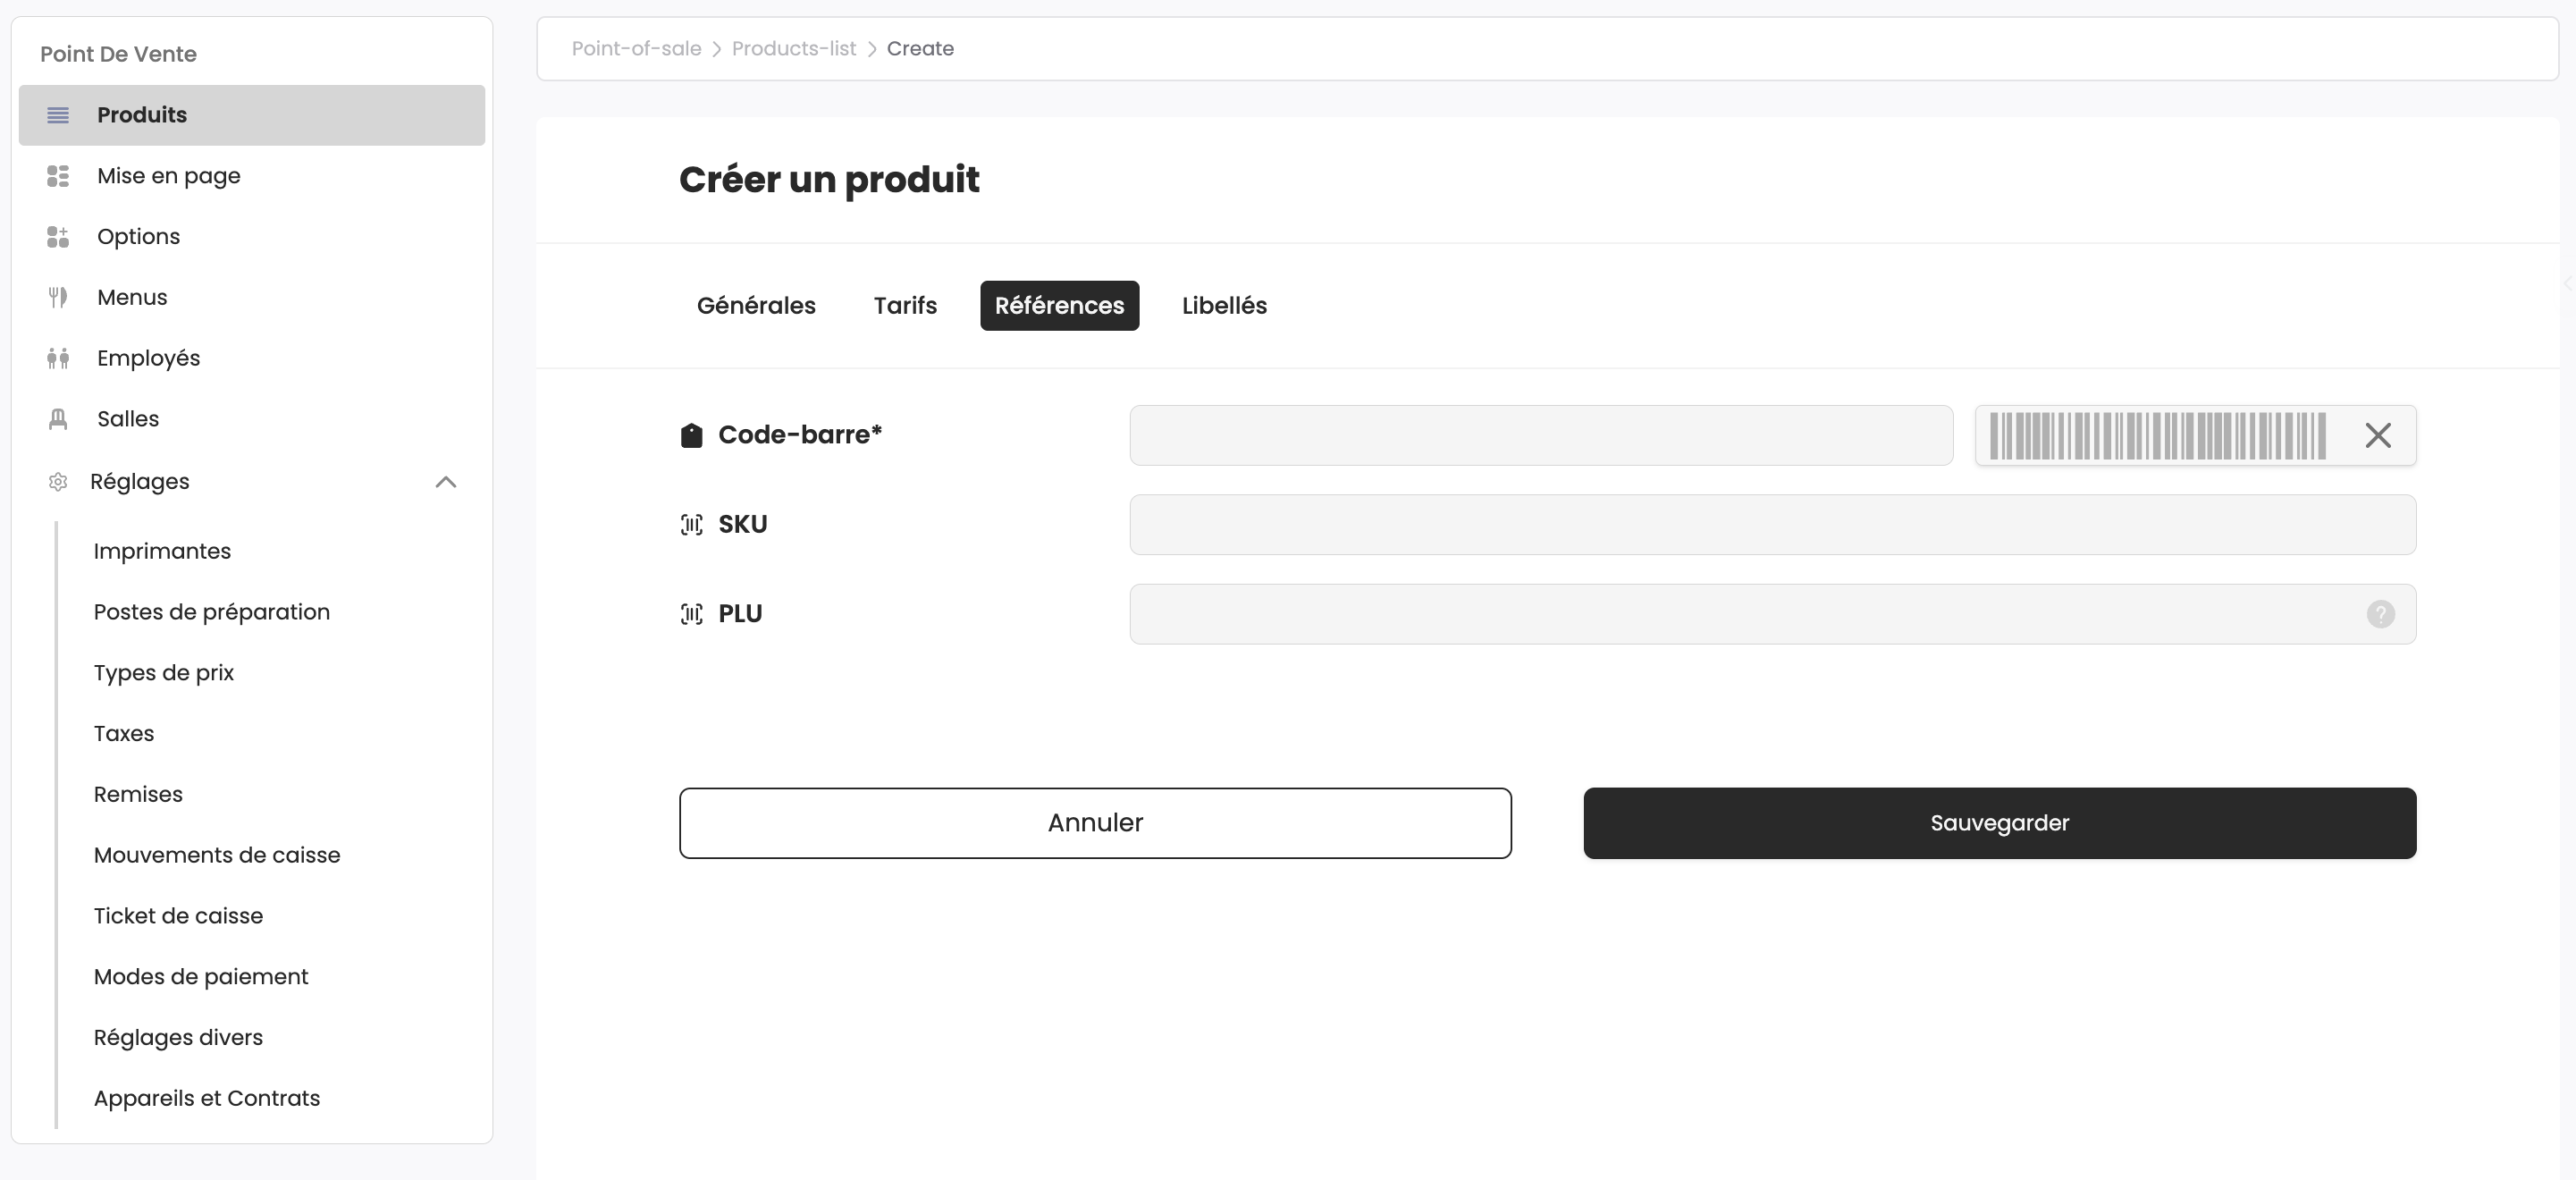Click the Produits list icon in sidebar
The image size is (2576, 1180).
pos(58,115)
